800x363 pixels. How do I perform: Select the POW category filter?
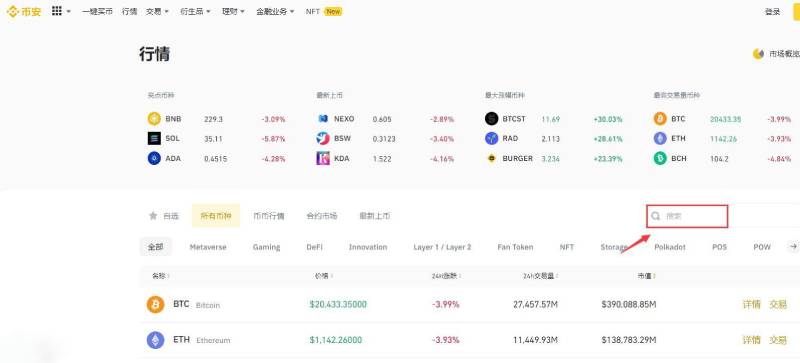pyautogui.click(x=762, y=247)
